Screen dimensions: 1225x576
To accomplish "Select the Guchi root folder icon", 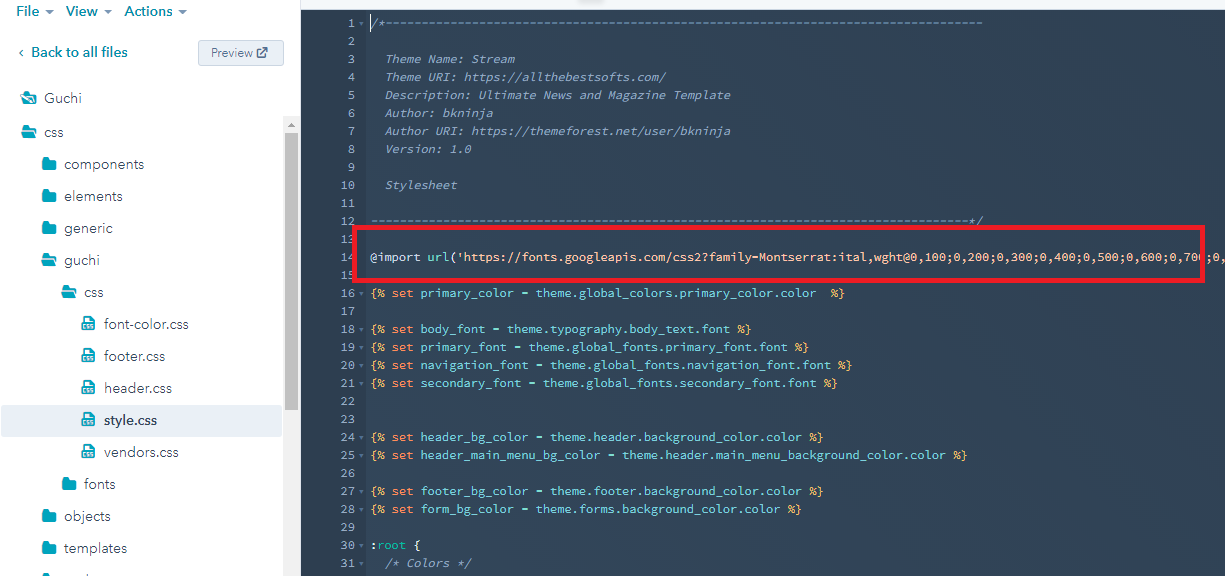I will (28, 98).
